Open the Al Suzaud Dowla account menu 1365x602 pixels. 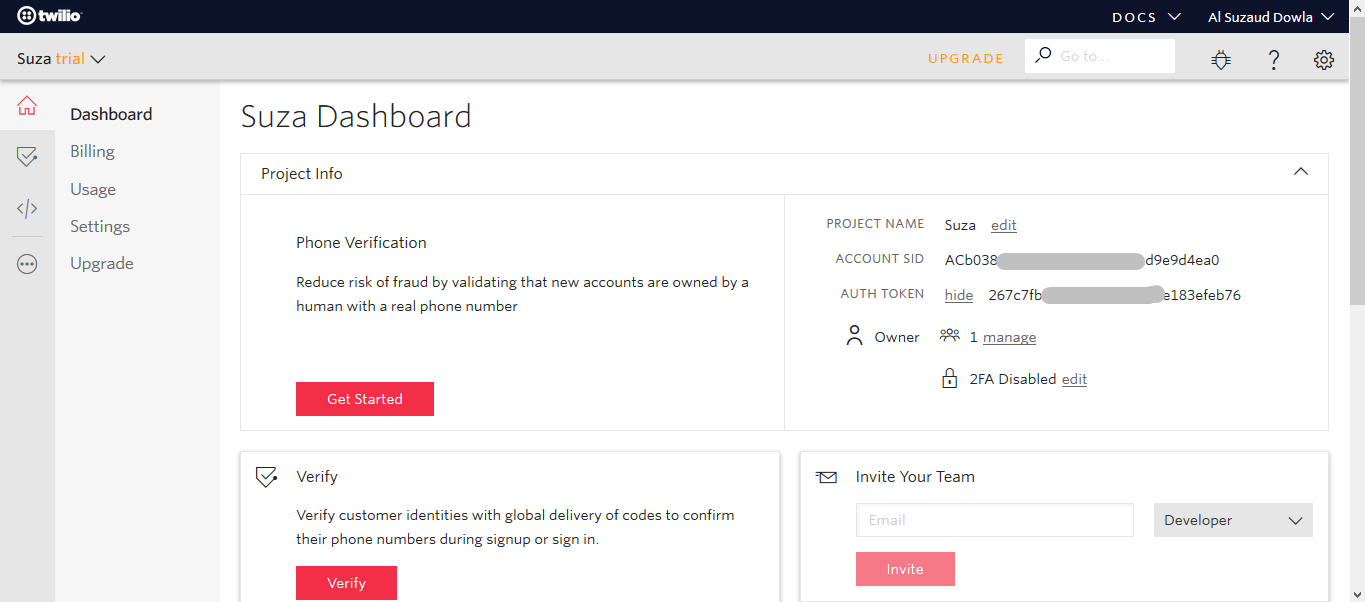pos(1271,17)
